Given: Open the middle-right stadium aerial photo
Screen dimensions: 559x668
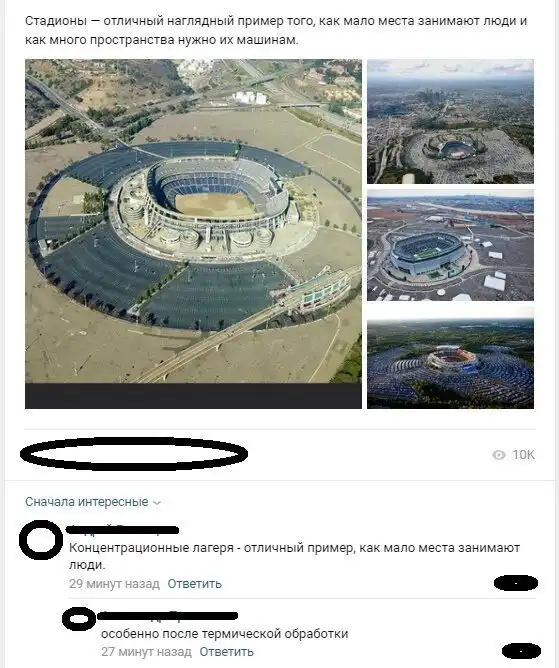Looking at the screenshot, I should (450, 245).
